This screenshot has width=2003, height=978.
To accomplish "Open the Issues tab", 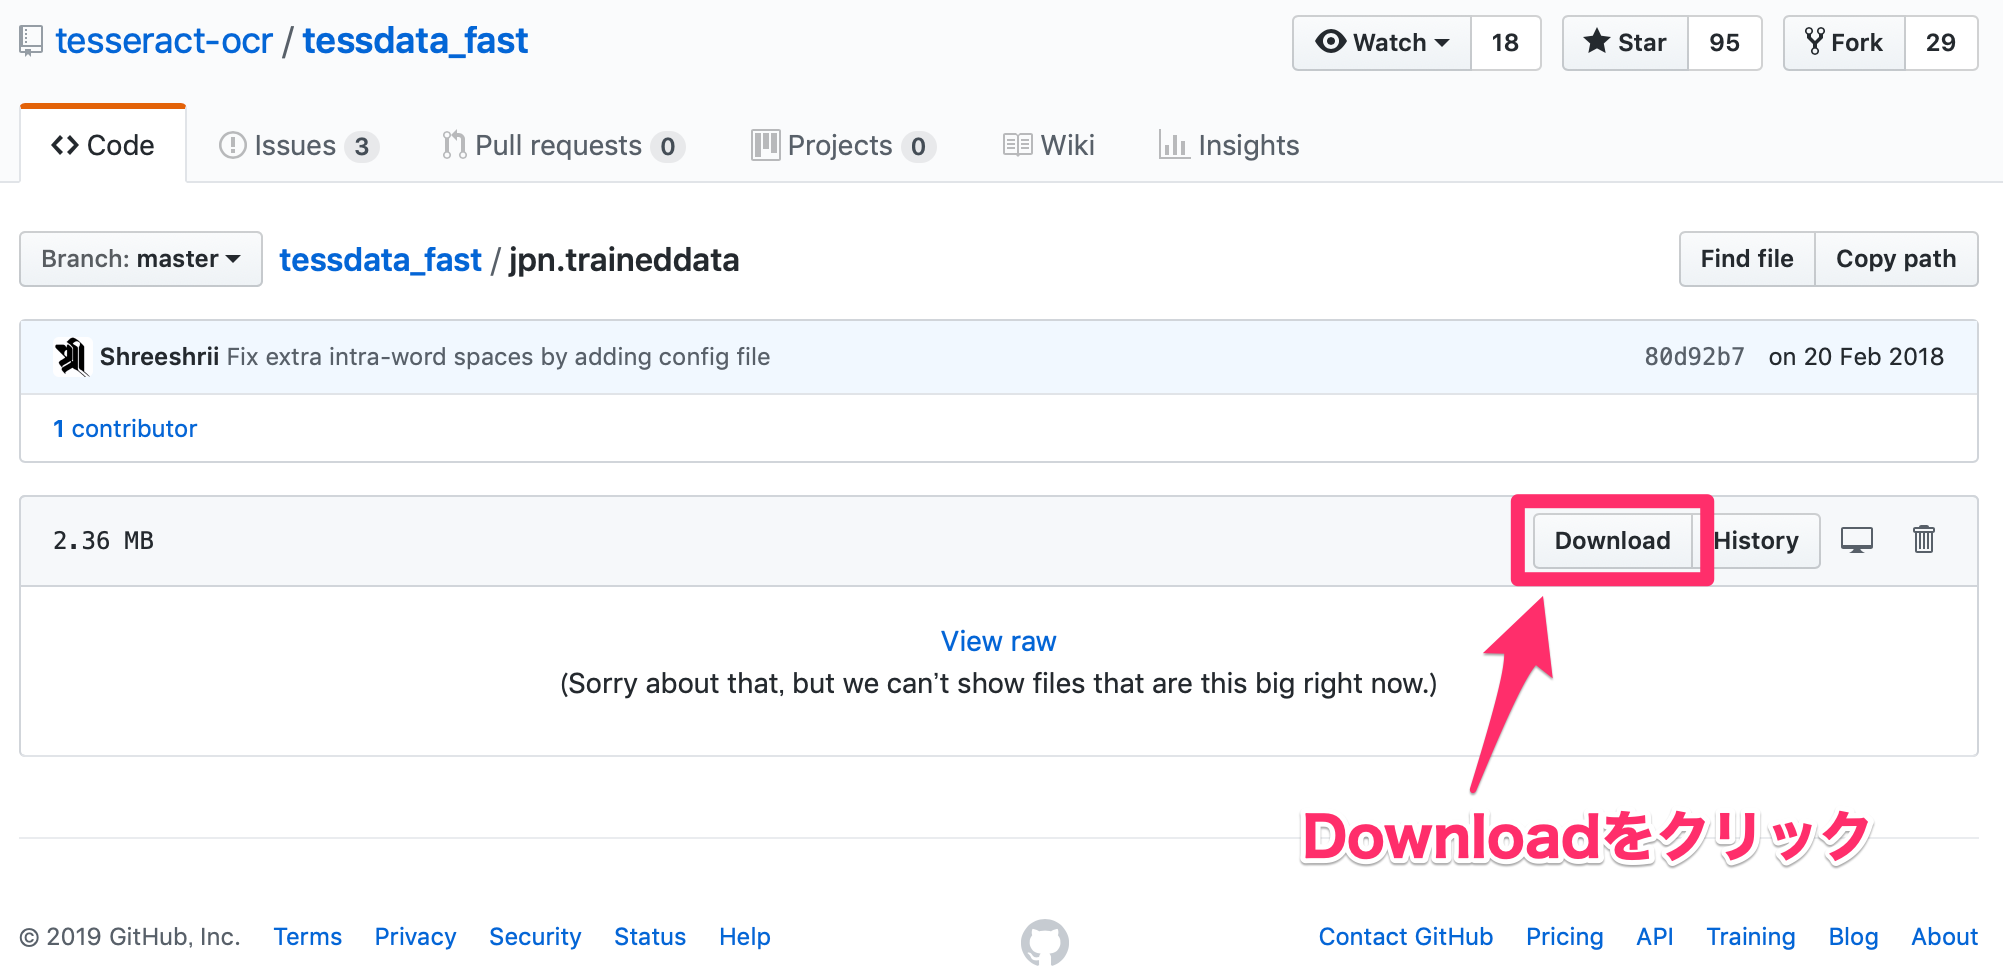I will pos(298,146).
